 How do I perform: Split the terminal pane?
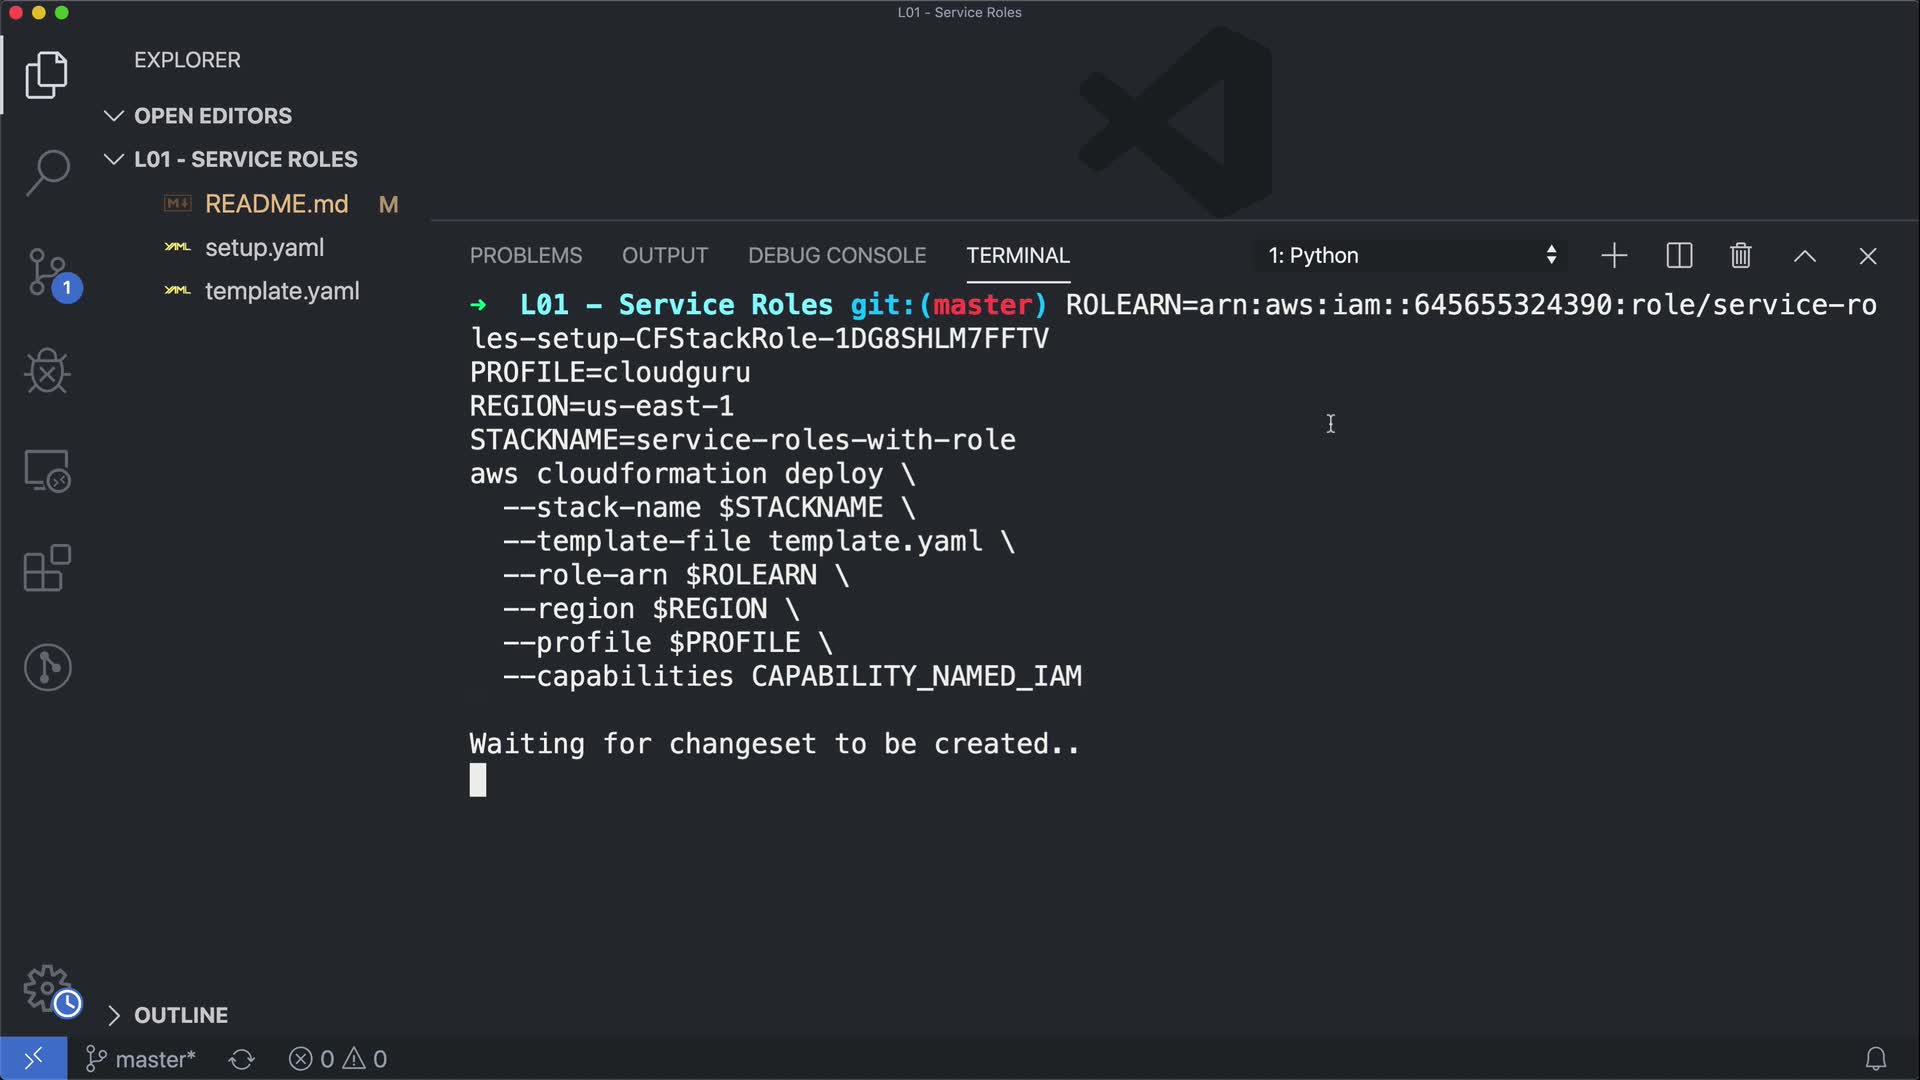pos(1679,256)
